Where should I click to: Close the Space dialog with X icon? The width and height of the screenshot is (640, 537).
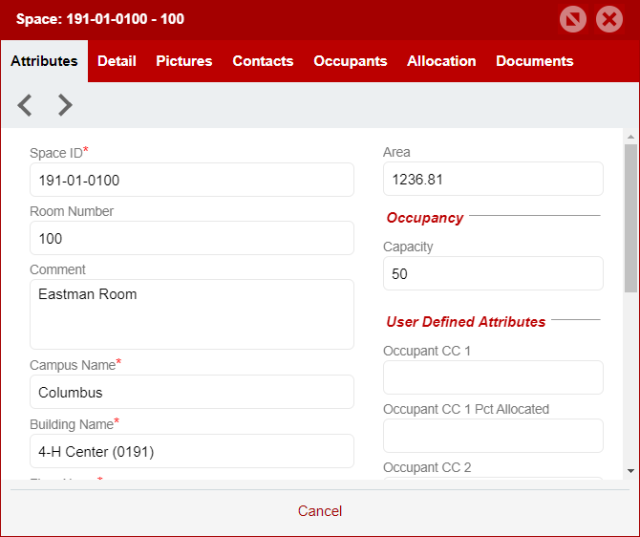click(x=609, y=19)
